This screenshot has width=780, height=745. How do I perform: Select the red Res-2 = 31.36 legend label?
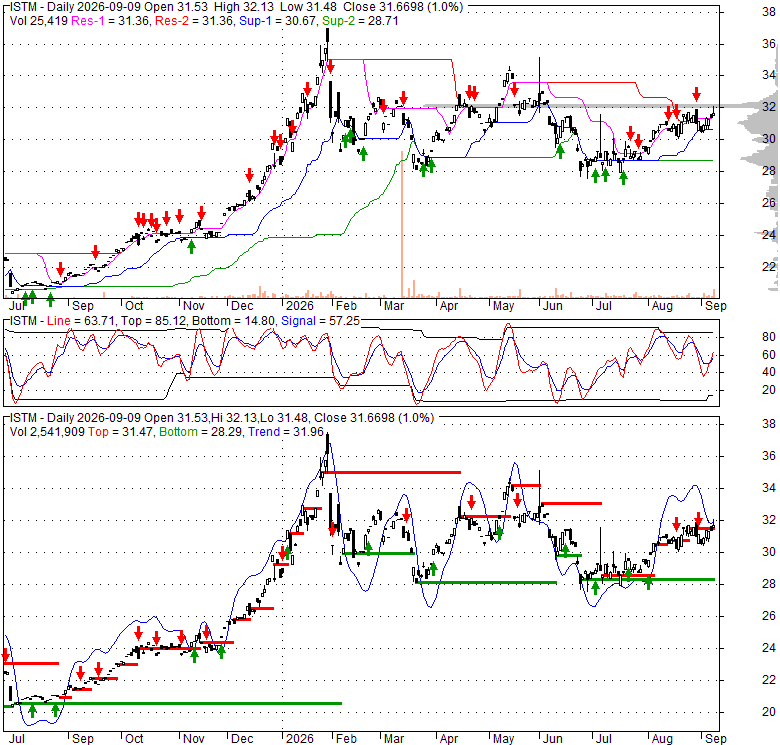194,21
